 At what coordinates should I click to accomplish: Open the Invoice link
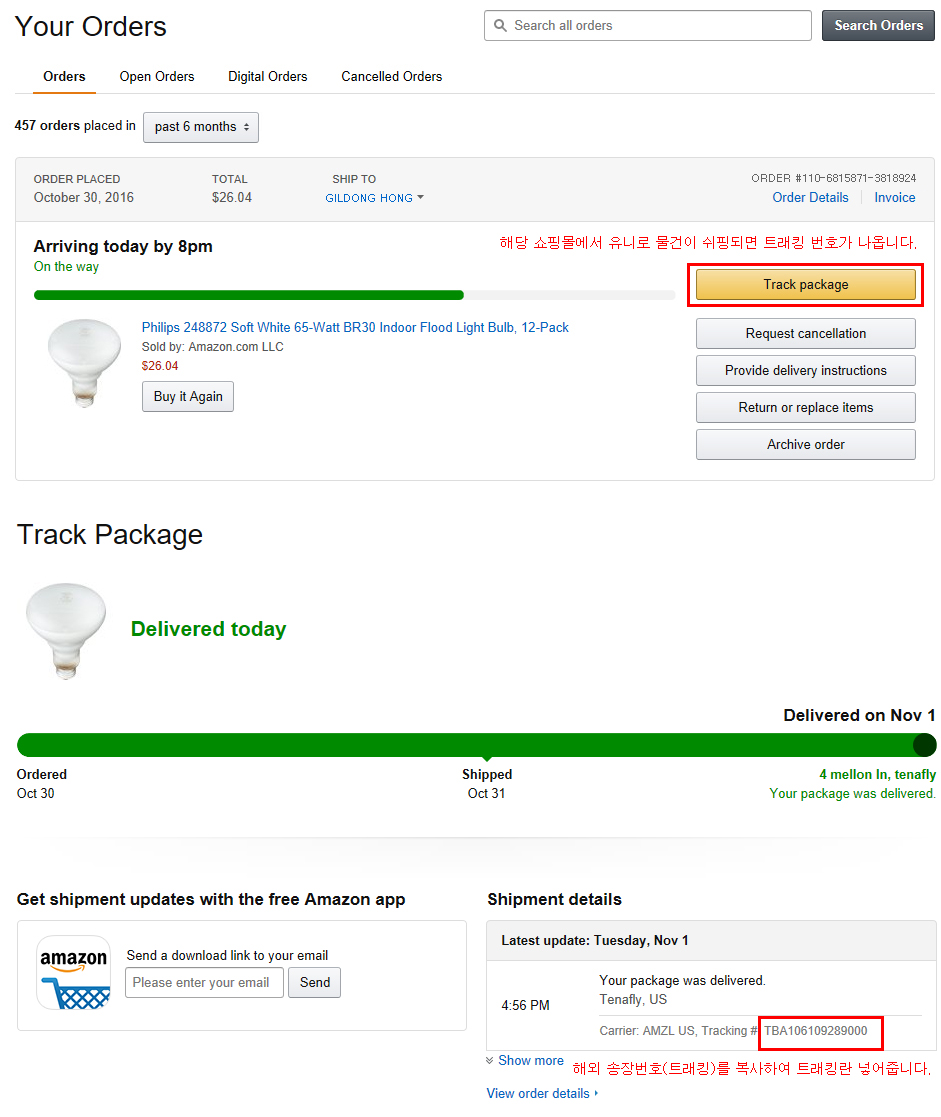[x=895, y=197]
